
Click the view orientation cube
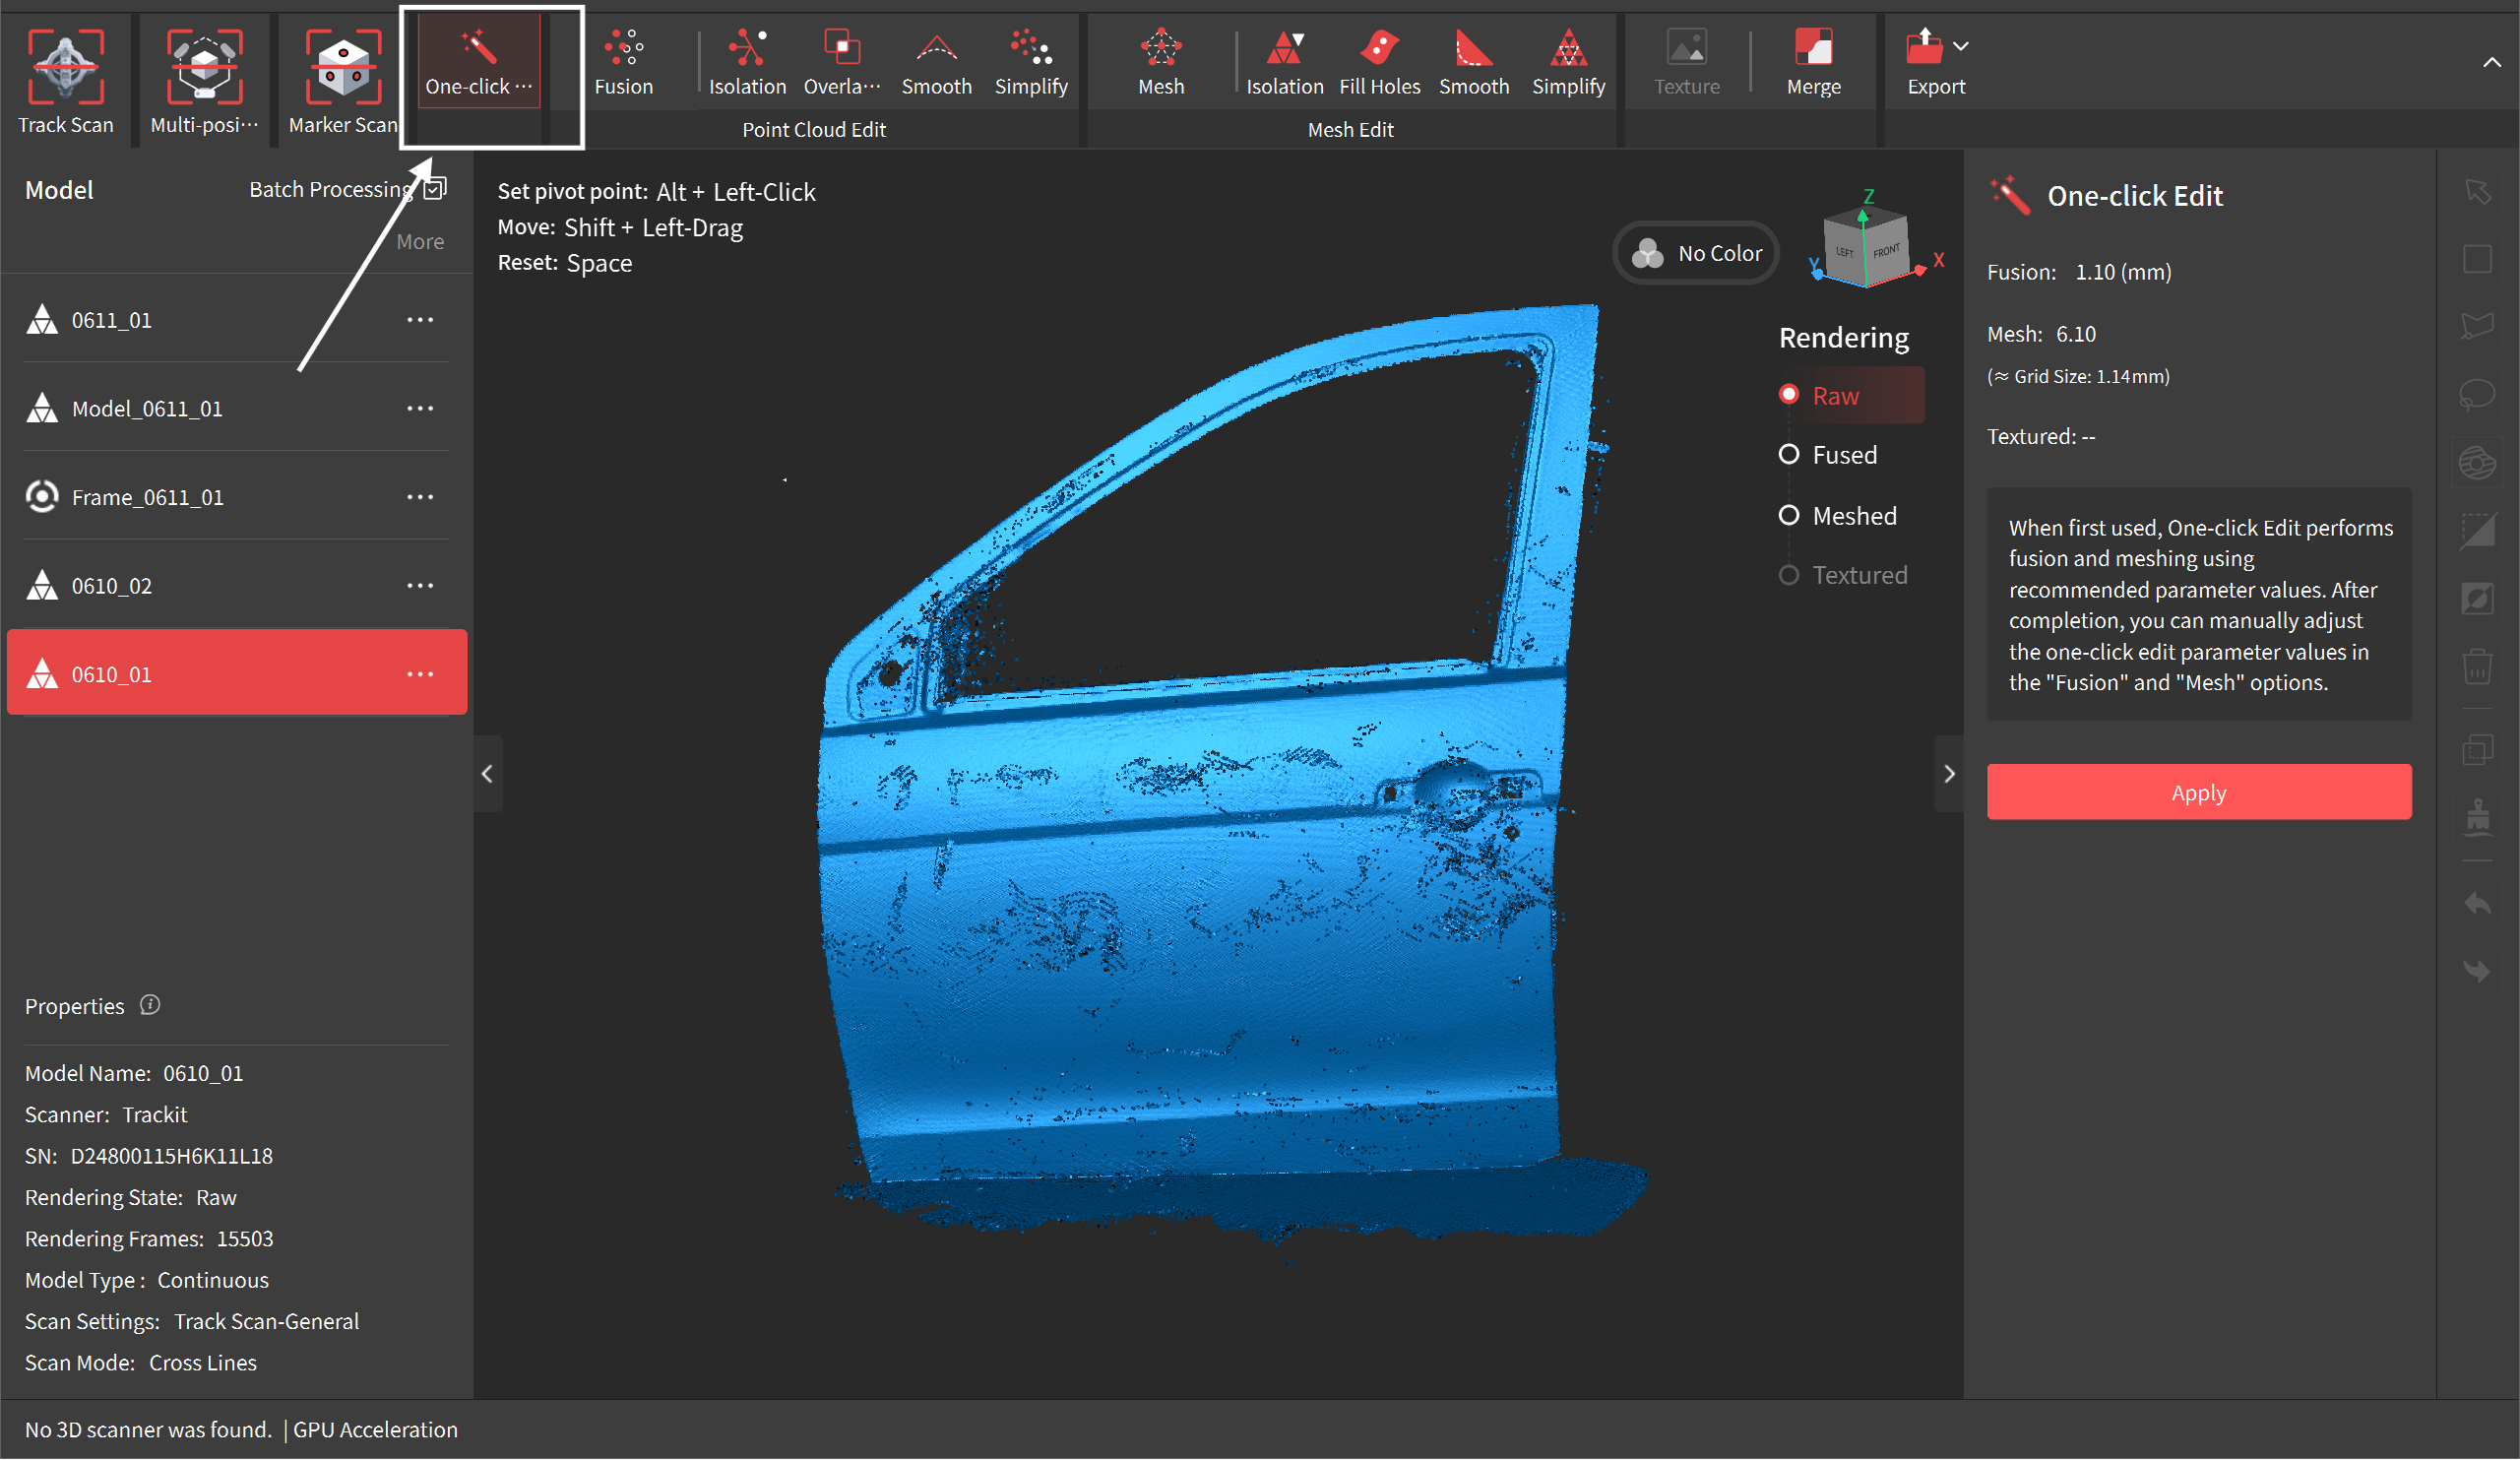point(1866,246)
